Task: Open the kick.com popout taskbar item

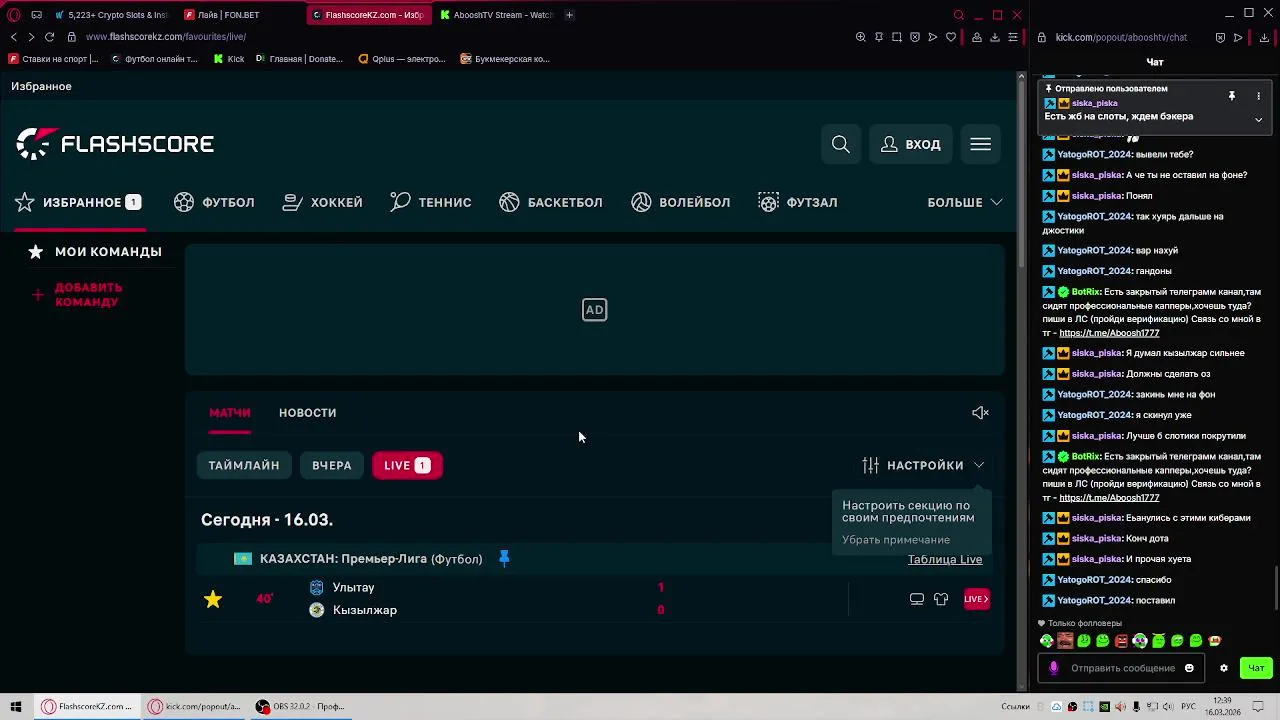Action: (194, 706)
